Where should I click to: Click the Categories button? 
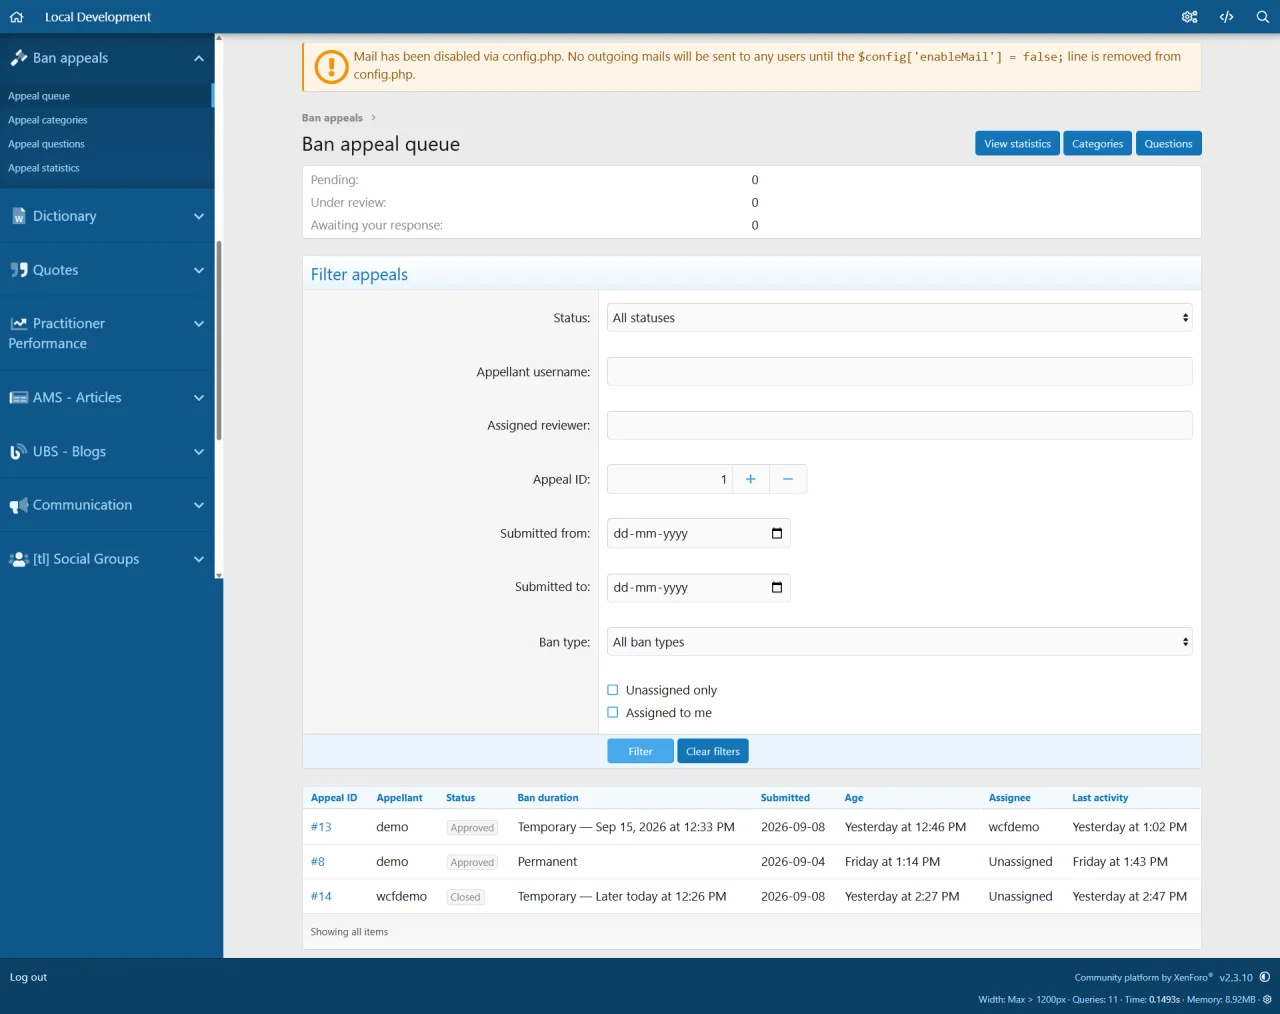pos(1098,144)
